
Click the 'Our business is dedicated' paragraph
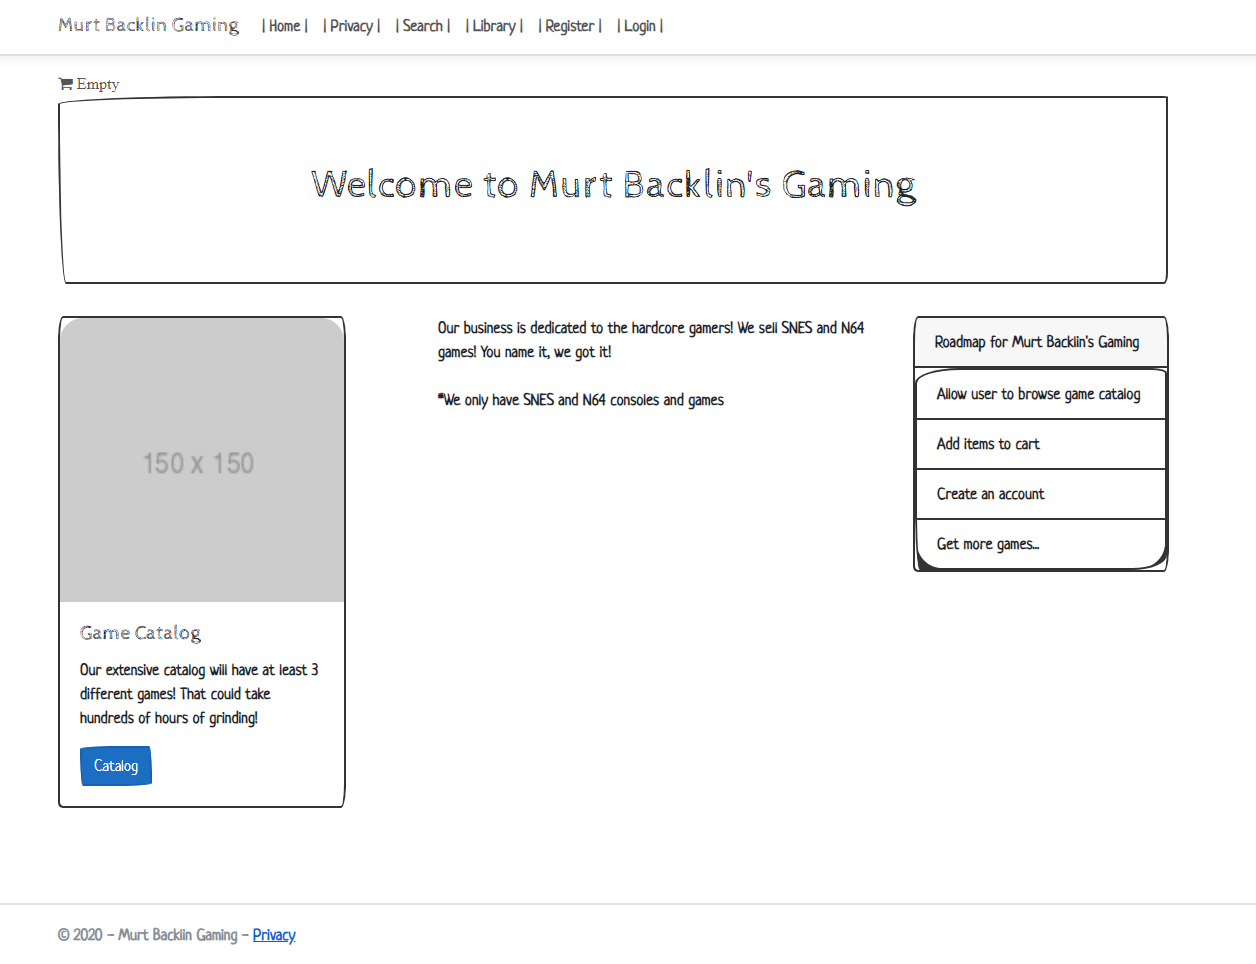coord(651,340)
